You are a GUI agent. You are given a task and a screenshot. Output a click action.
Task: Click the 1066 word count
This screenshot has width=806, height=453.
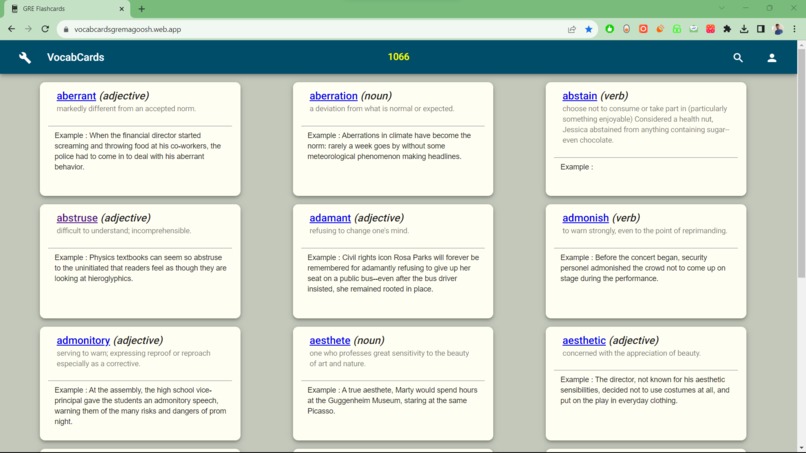click(398, 57)
